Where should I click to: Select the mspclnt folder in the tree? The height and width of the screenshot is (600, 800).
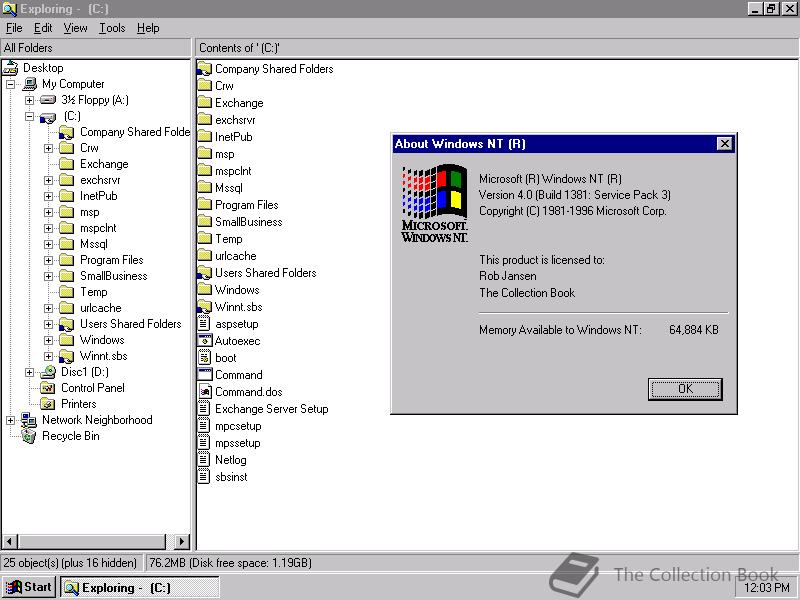coord(98,228)
